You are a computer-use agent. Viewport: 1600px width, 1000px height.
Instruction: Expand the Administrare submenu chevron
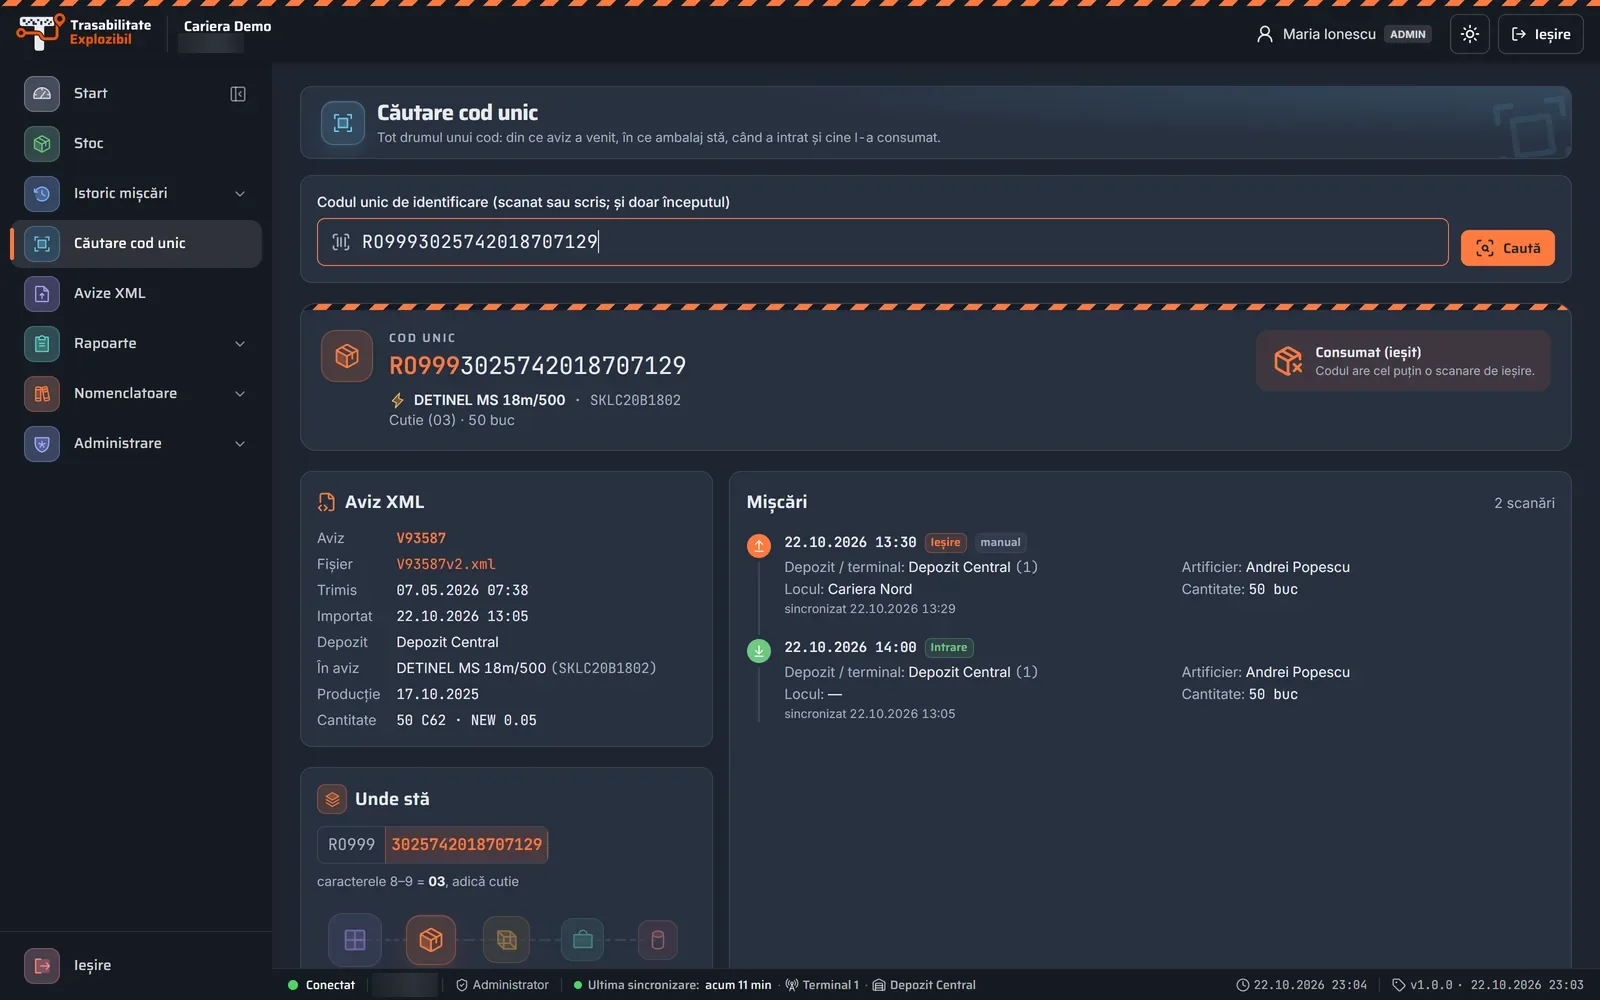(240, 444)
